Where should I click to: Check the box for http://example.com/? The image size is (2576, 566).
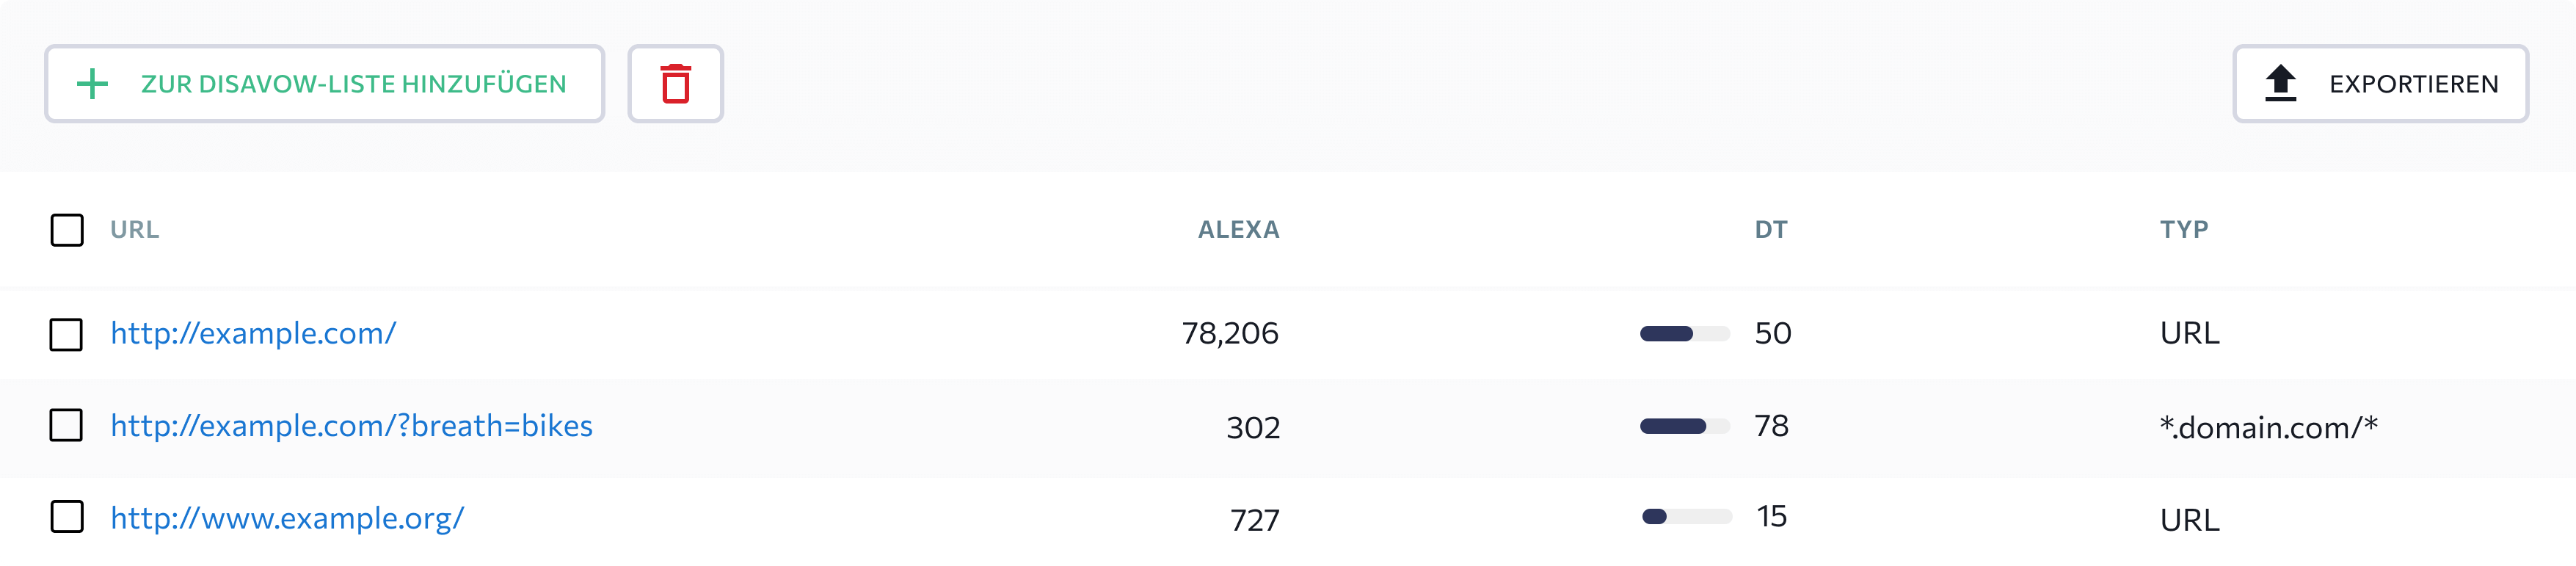click(x=67, y=335)
